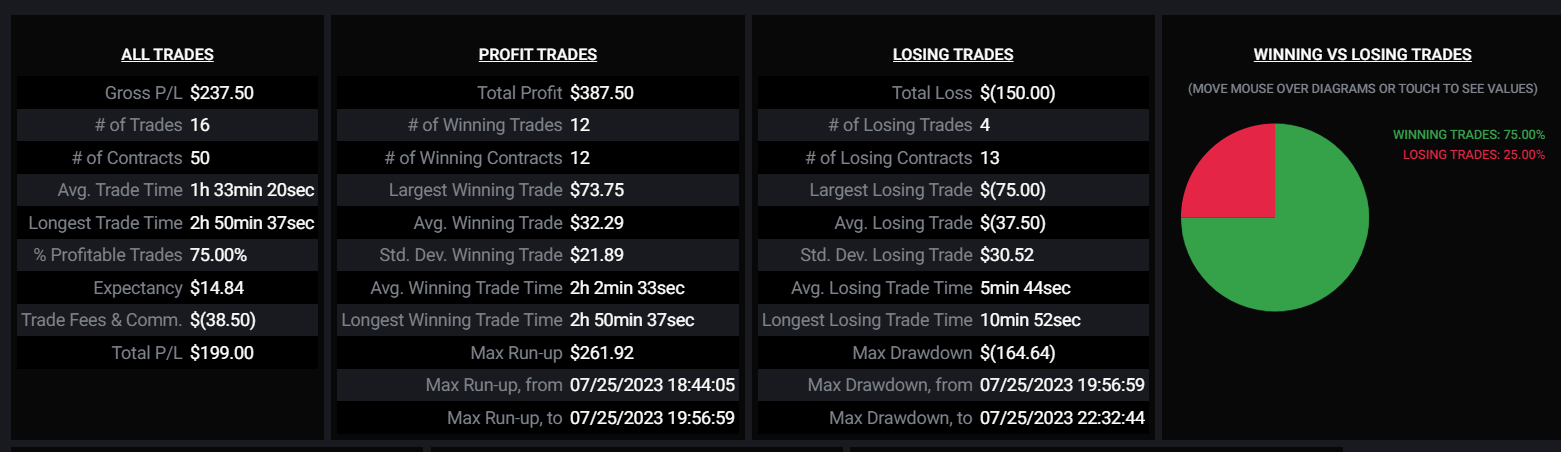The height and width of the screenshot is (452, 1561).
Task: Click the Trade Fees & Comm. row
Action: click(167, 320)
